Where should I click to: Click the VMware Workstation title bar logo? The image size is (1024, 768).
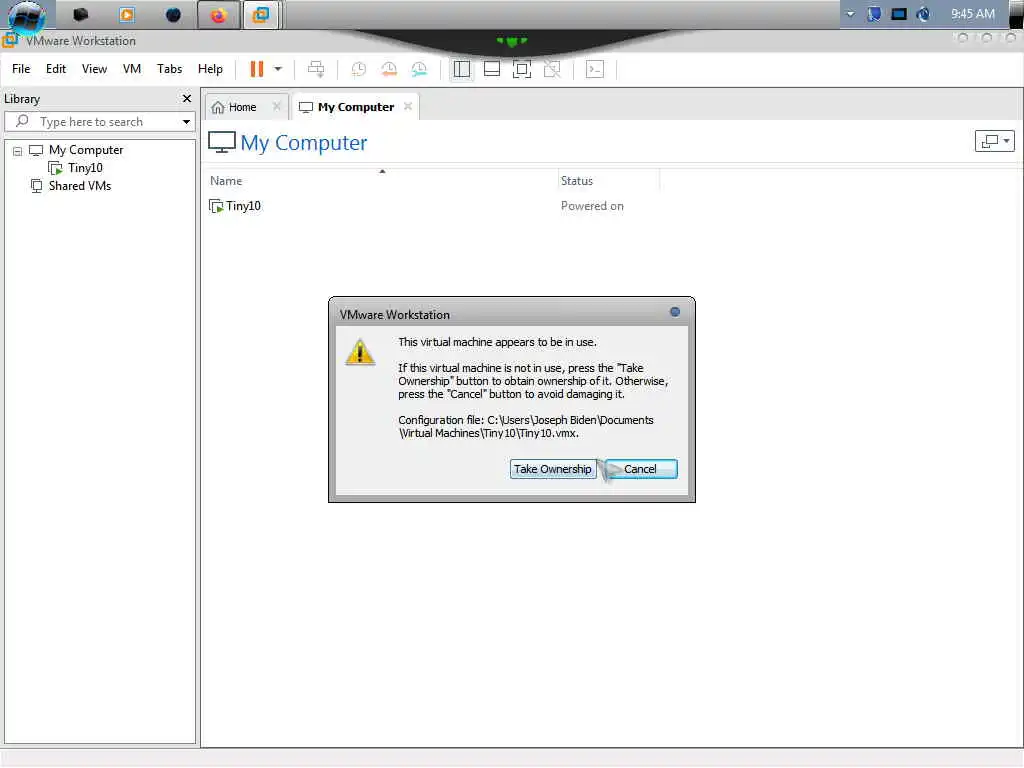pos(10,40)
